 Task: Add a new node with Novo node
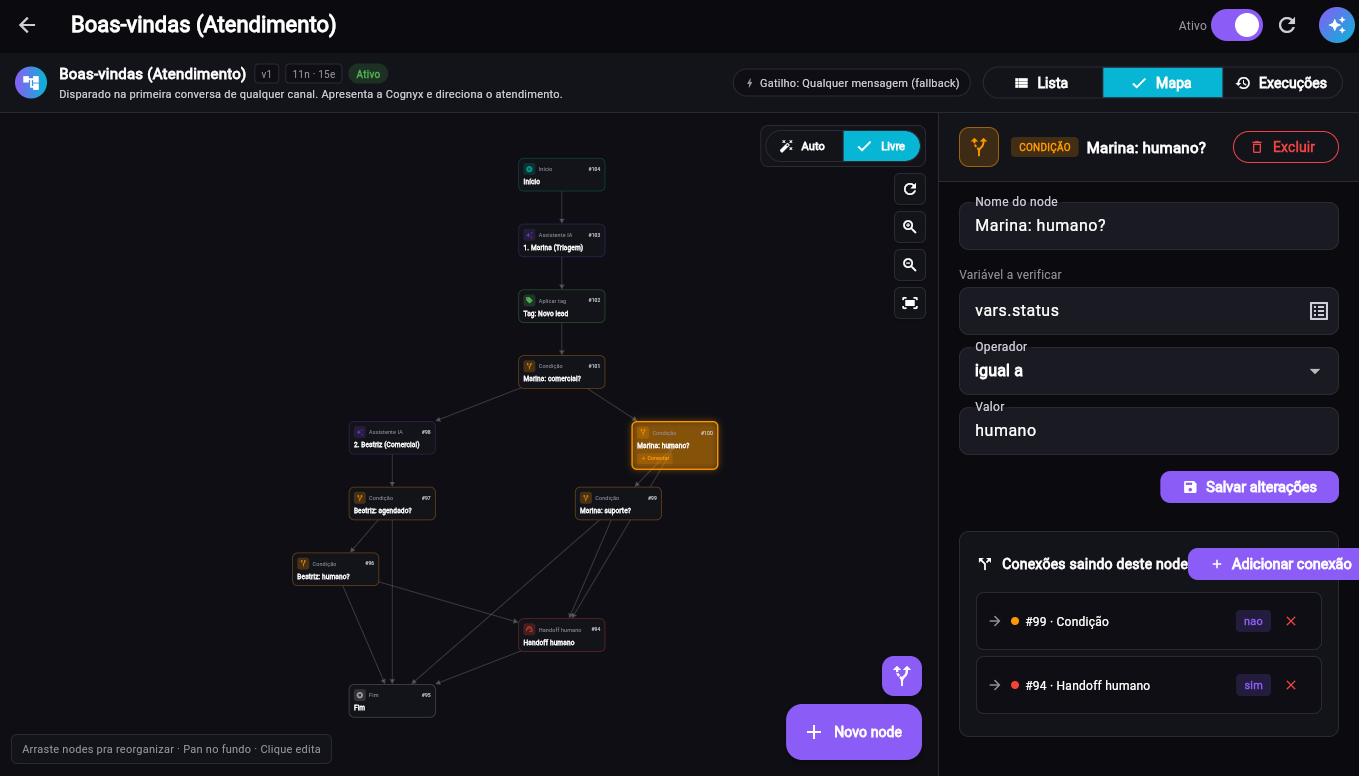pyautogui.click(x=854, y=732)
